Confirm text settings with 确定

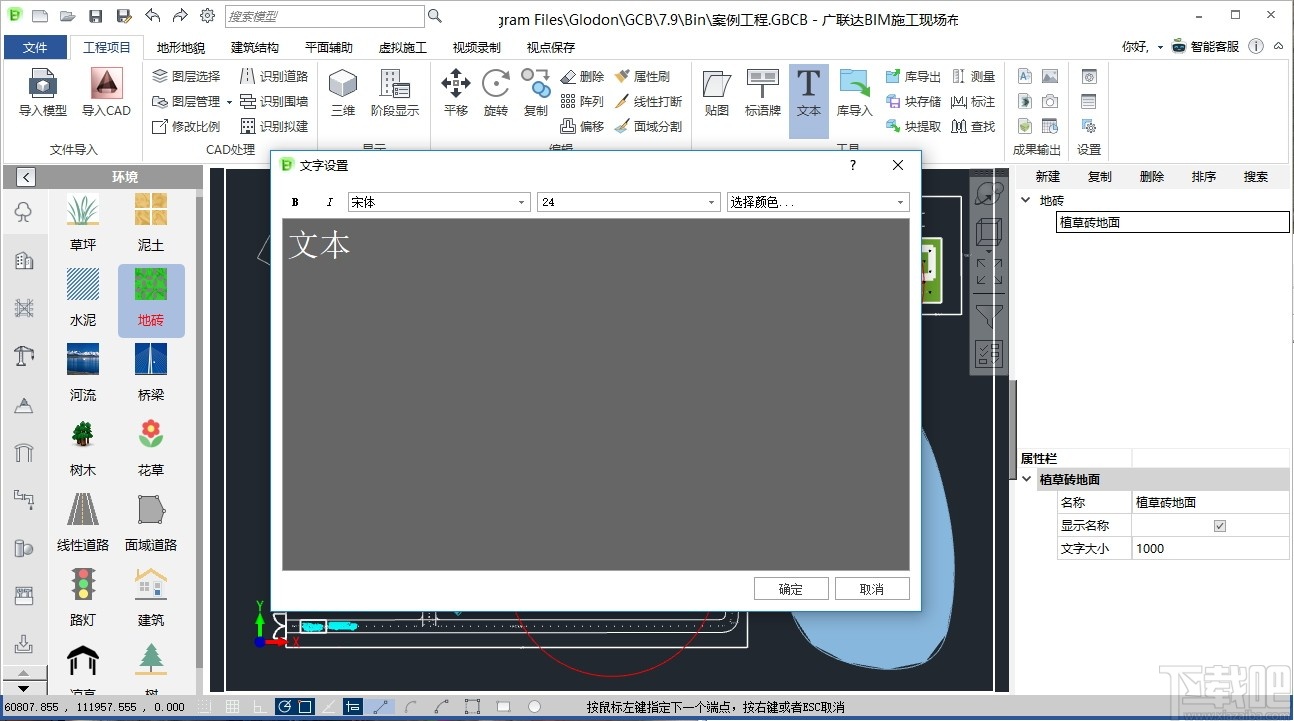point(791,589)
